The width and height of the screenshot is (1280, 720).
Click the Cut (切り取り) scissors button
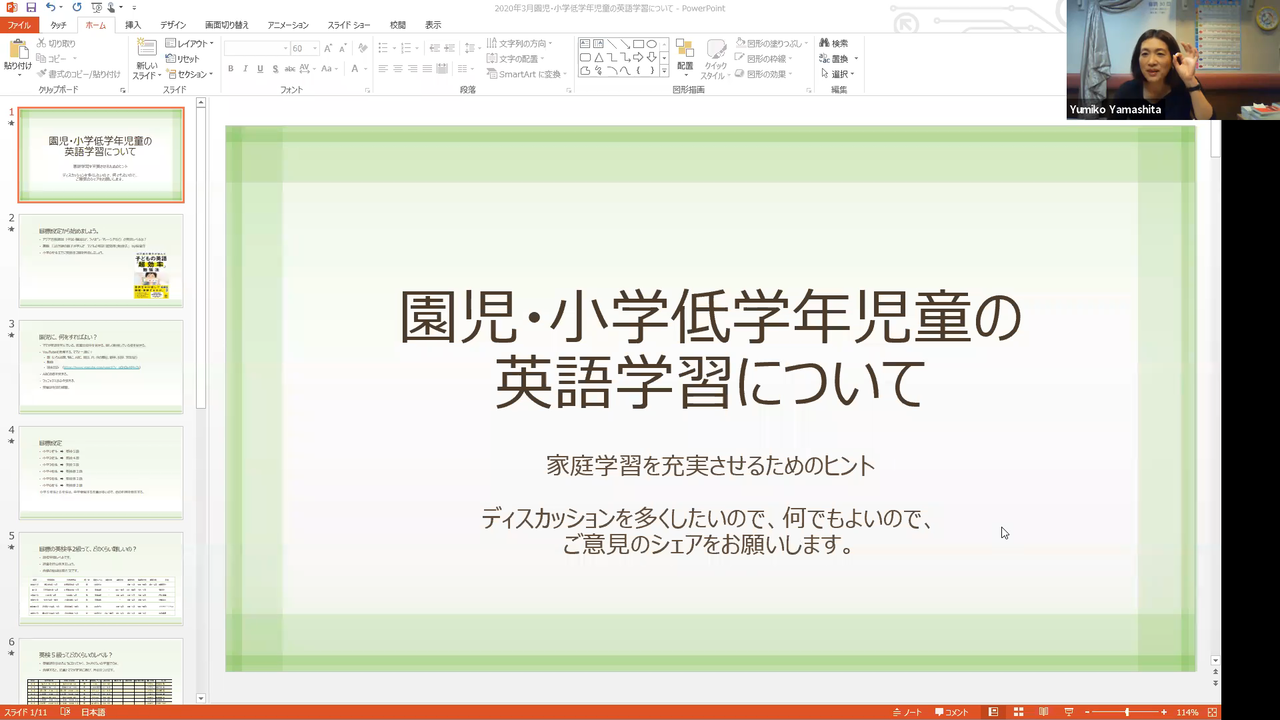(x=56, y=43)
